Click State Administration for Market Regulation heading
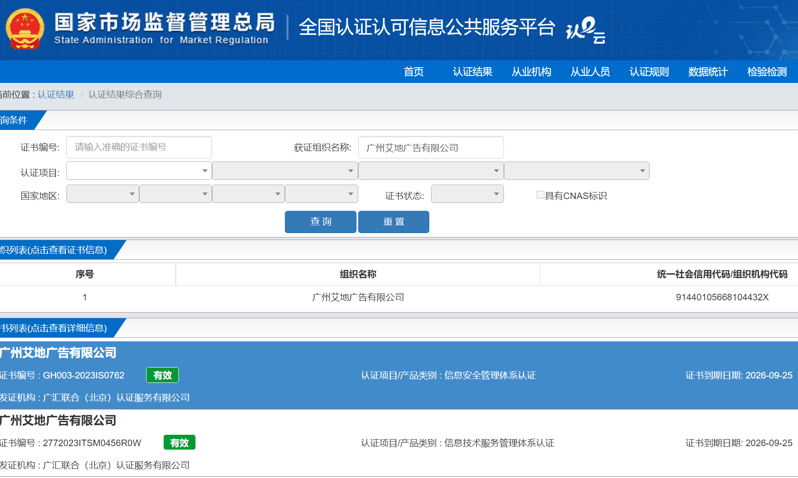Viewport: 798px width, 478px height. [161, 40]
